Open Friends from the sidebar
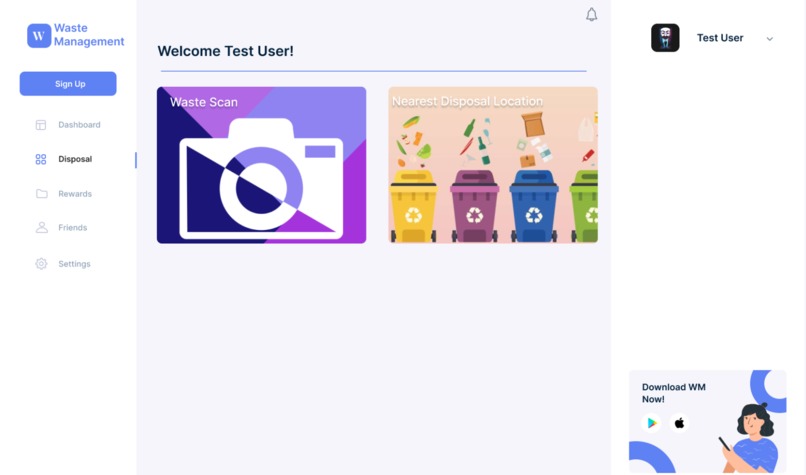Viewport: 806px width, 475px height. [72, 227]
